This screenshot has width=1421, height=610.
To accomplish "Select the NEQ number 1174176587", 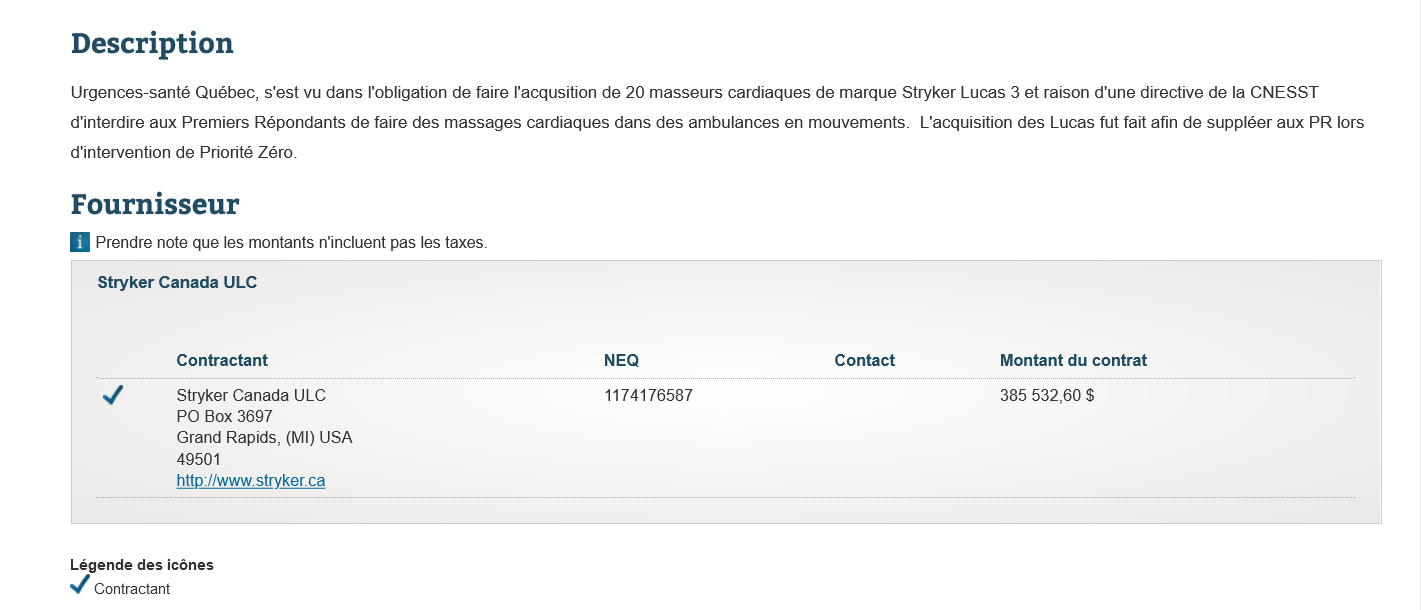I will point(648,395).
